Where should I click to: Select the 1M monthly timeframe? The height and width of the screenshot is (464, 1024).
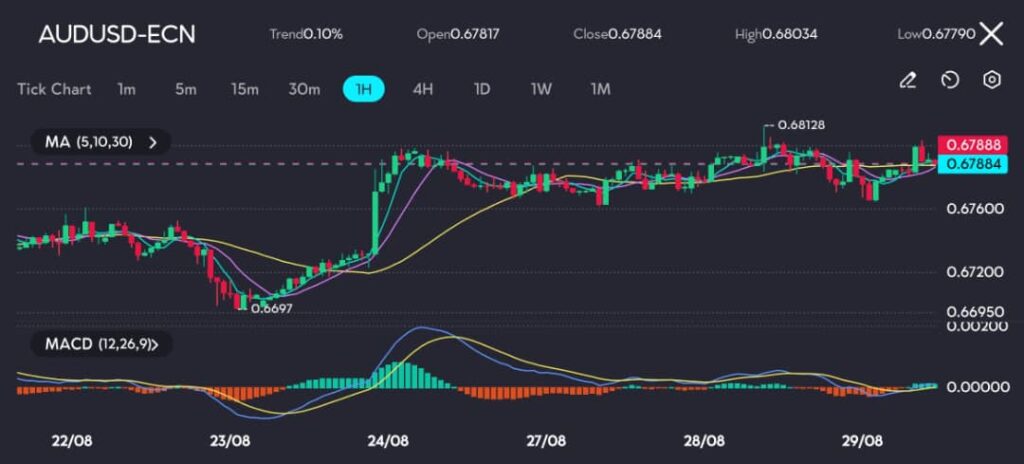coord(600,89)
